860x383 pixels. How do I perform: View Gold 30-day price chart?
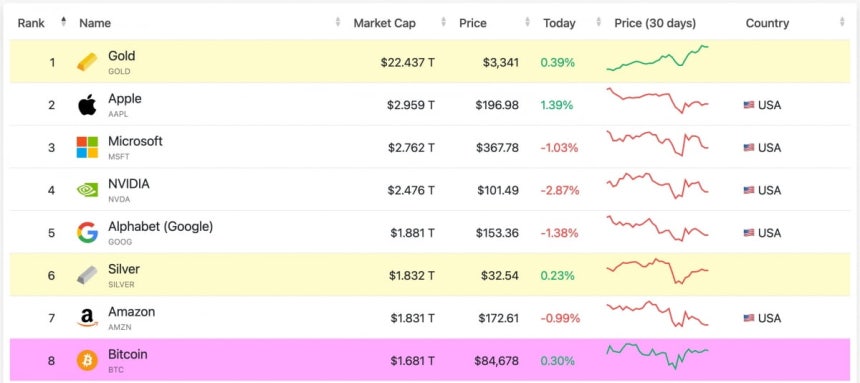pos(657,58)
